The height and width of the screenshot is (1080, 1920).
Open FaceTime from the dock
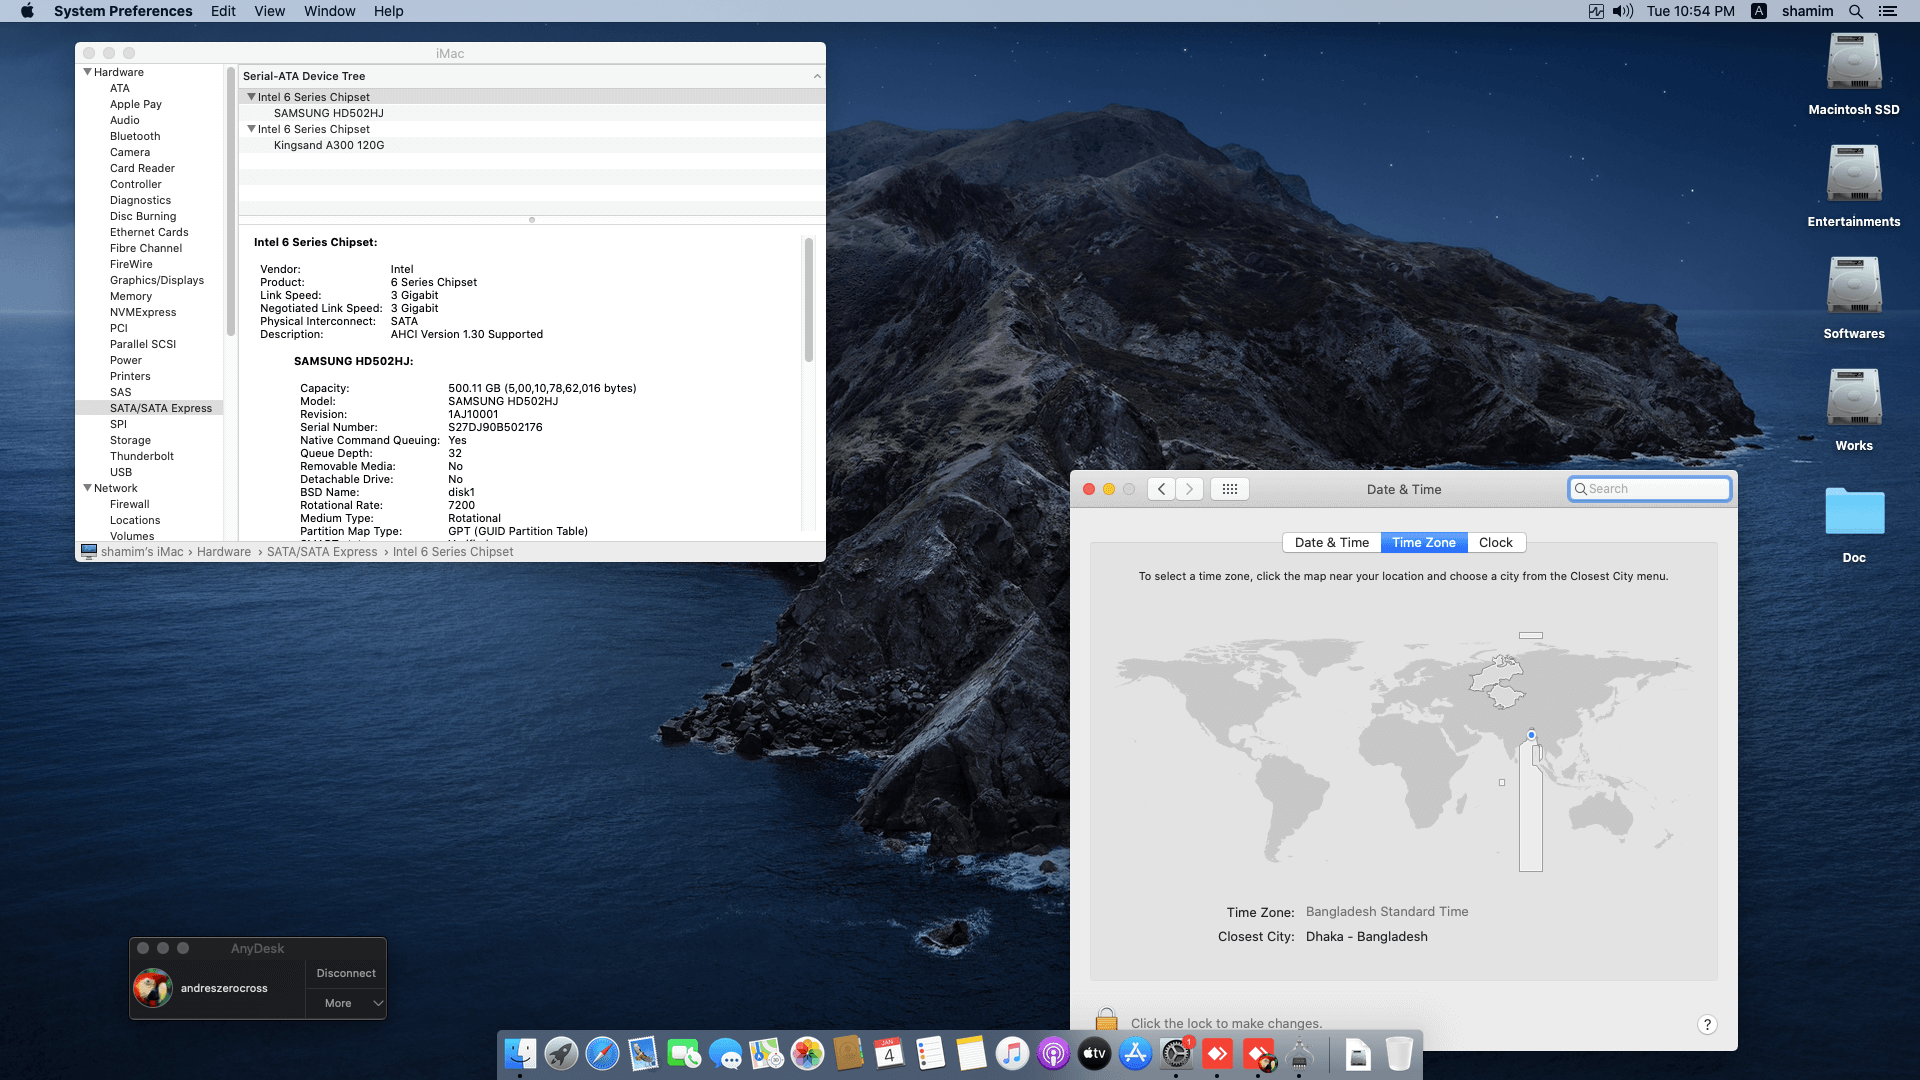pyautogui.click(x=684, y=1053)
